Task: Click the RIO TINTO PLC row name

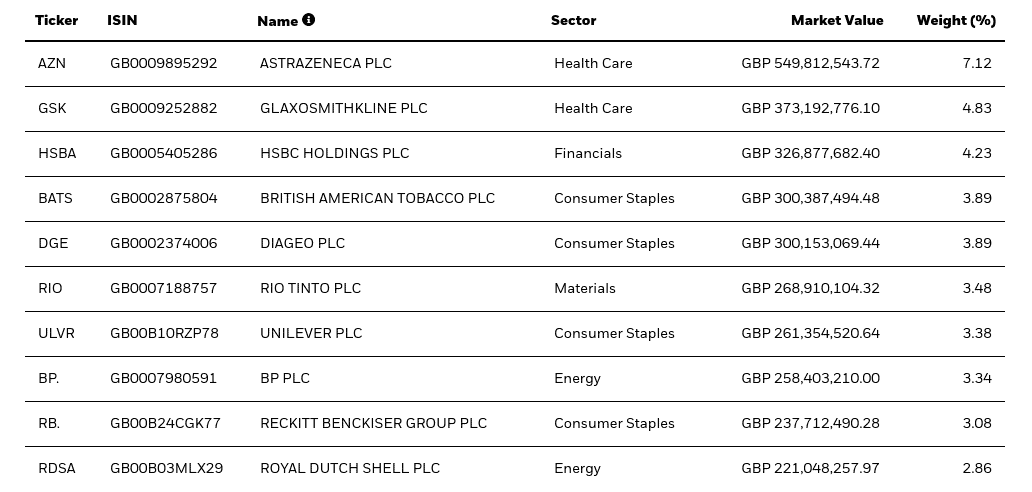Action: coord(310,288)
